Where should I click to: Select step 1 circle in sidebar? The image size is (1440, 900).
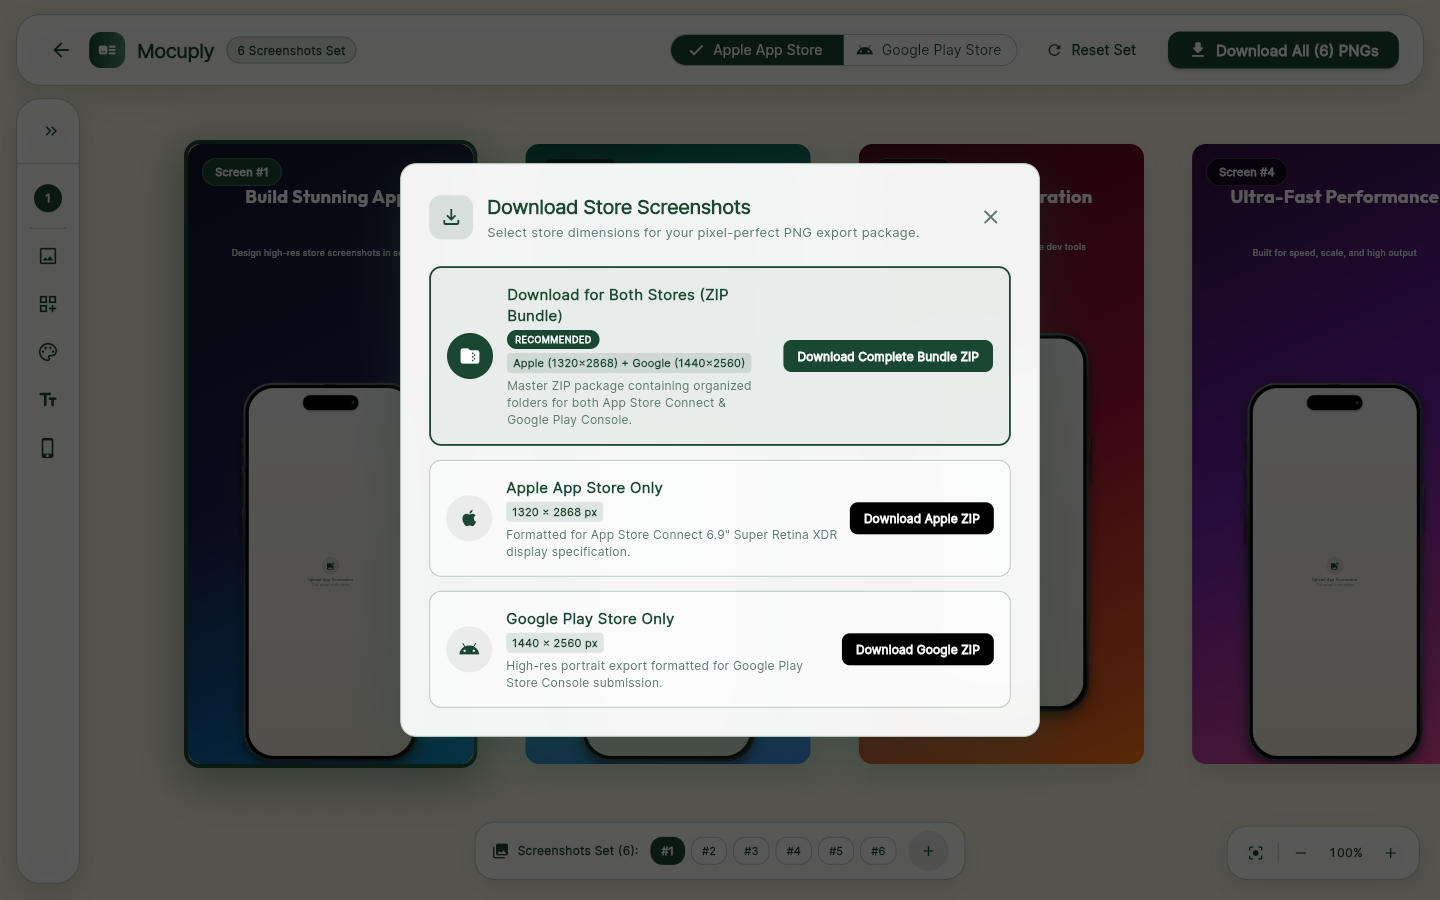click(x=48, y=198)
